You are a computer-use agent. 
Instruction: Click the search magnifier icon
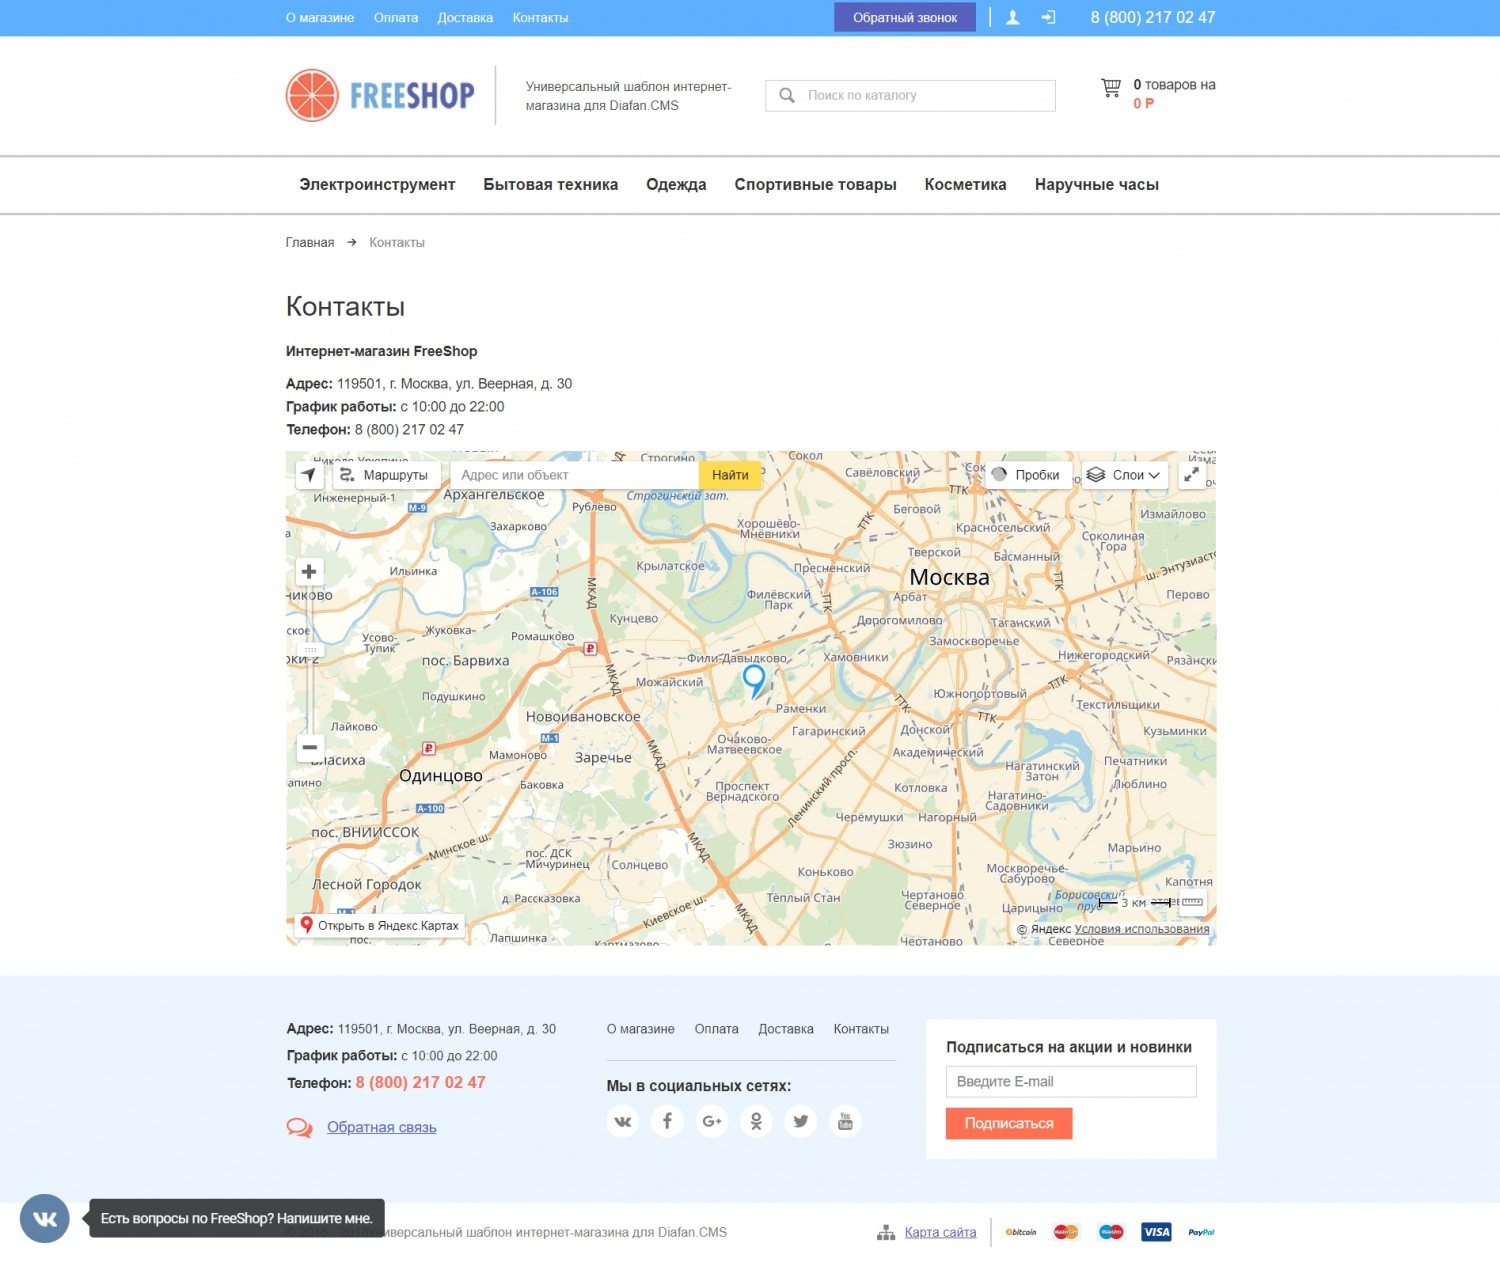(x=787, y=95)
